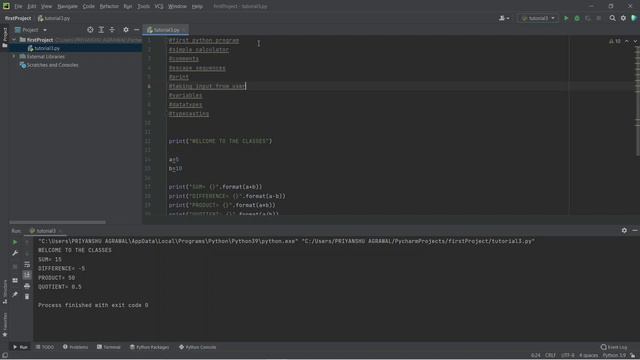Open Project panel options gear

pyautogui.click(x=126, y=30)
